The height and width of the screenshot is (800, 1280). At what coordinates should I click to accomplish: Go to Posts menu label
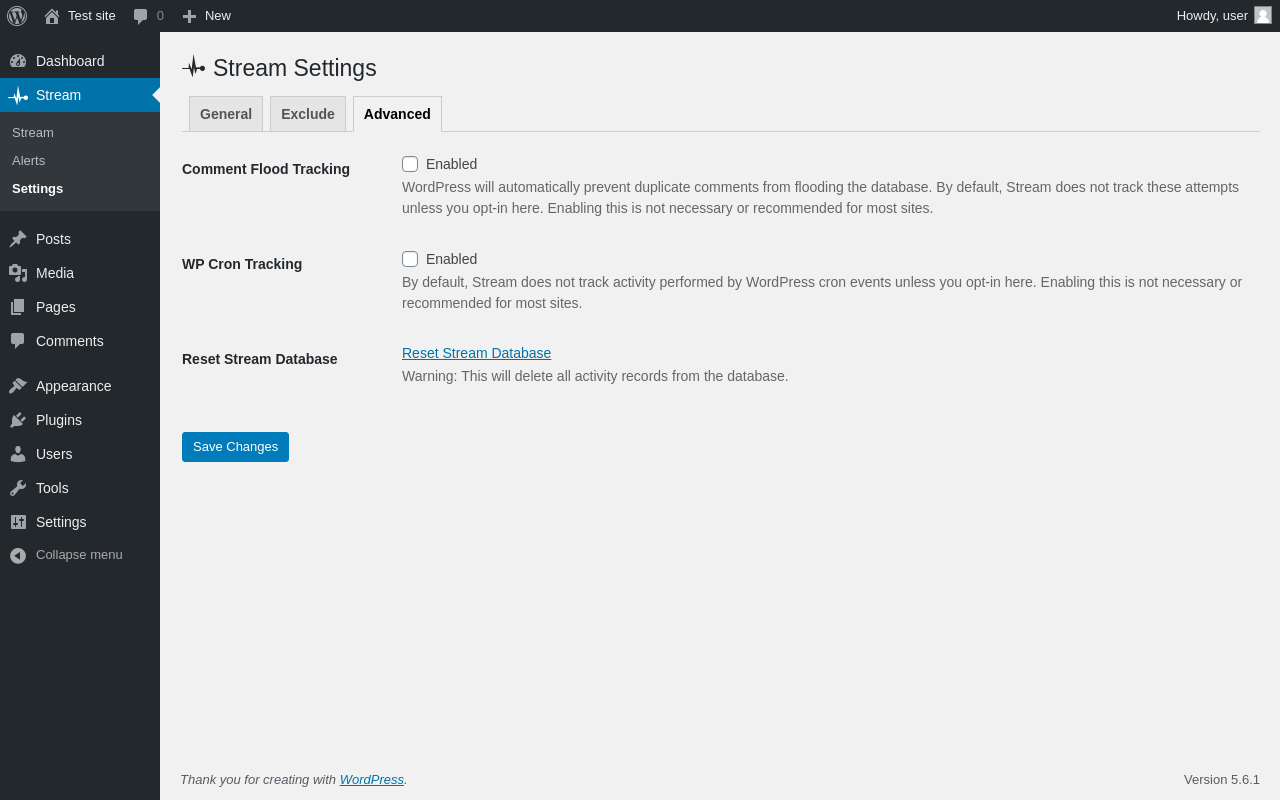point(53,239)
